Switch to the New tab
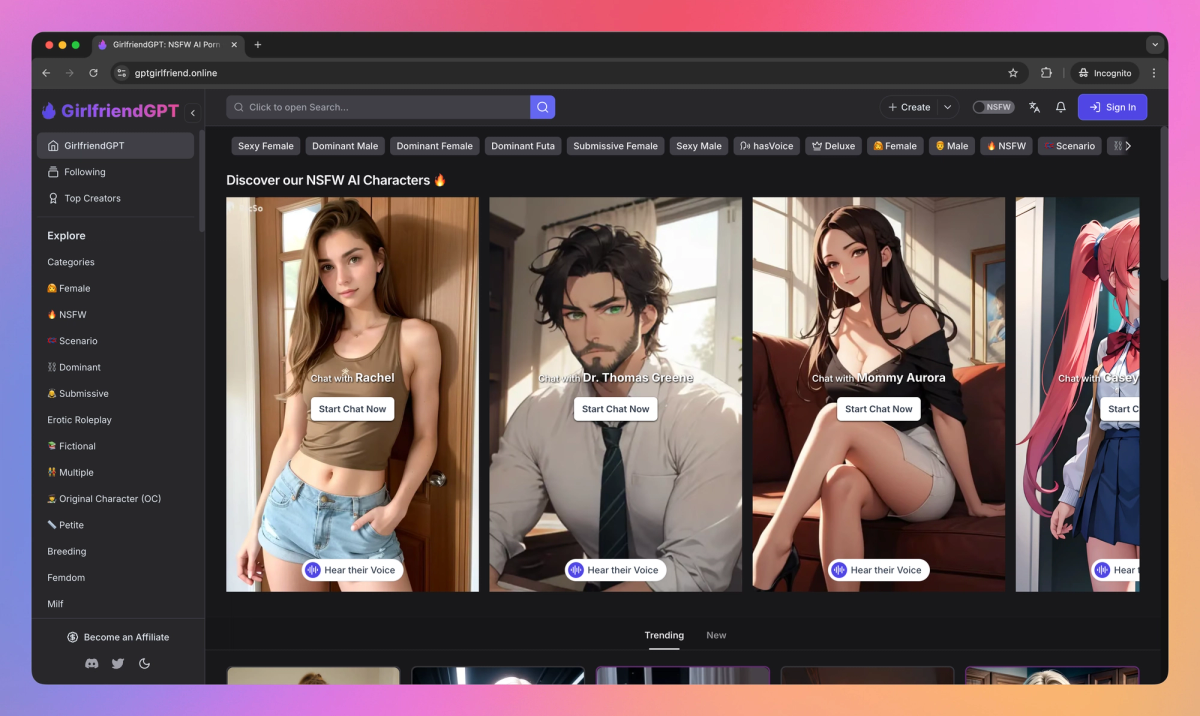 pos(716,635)
